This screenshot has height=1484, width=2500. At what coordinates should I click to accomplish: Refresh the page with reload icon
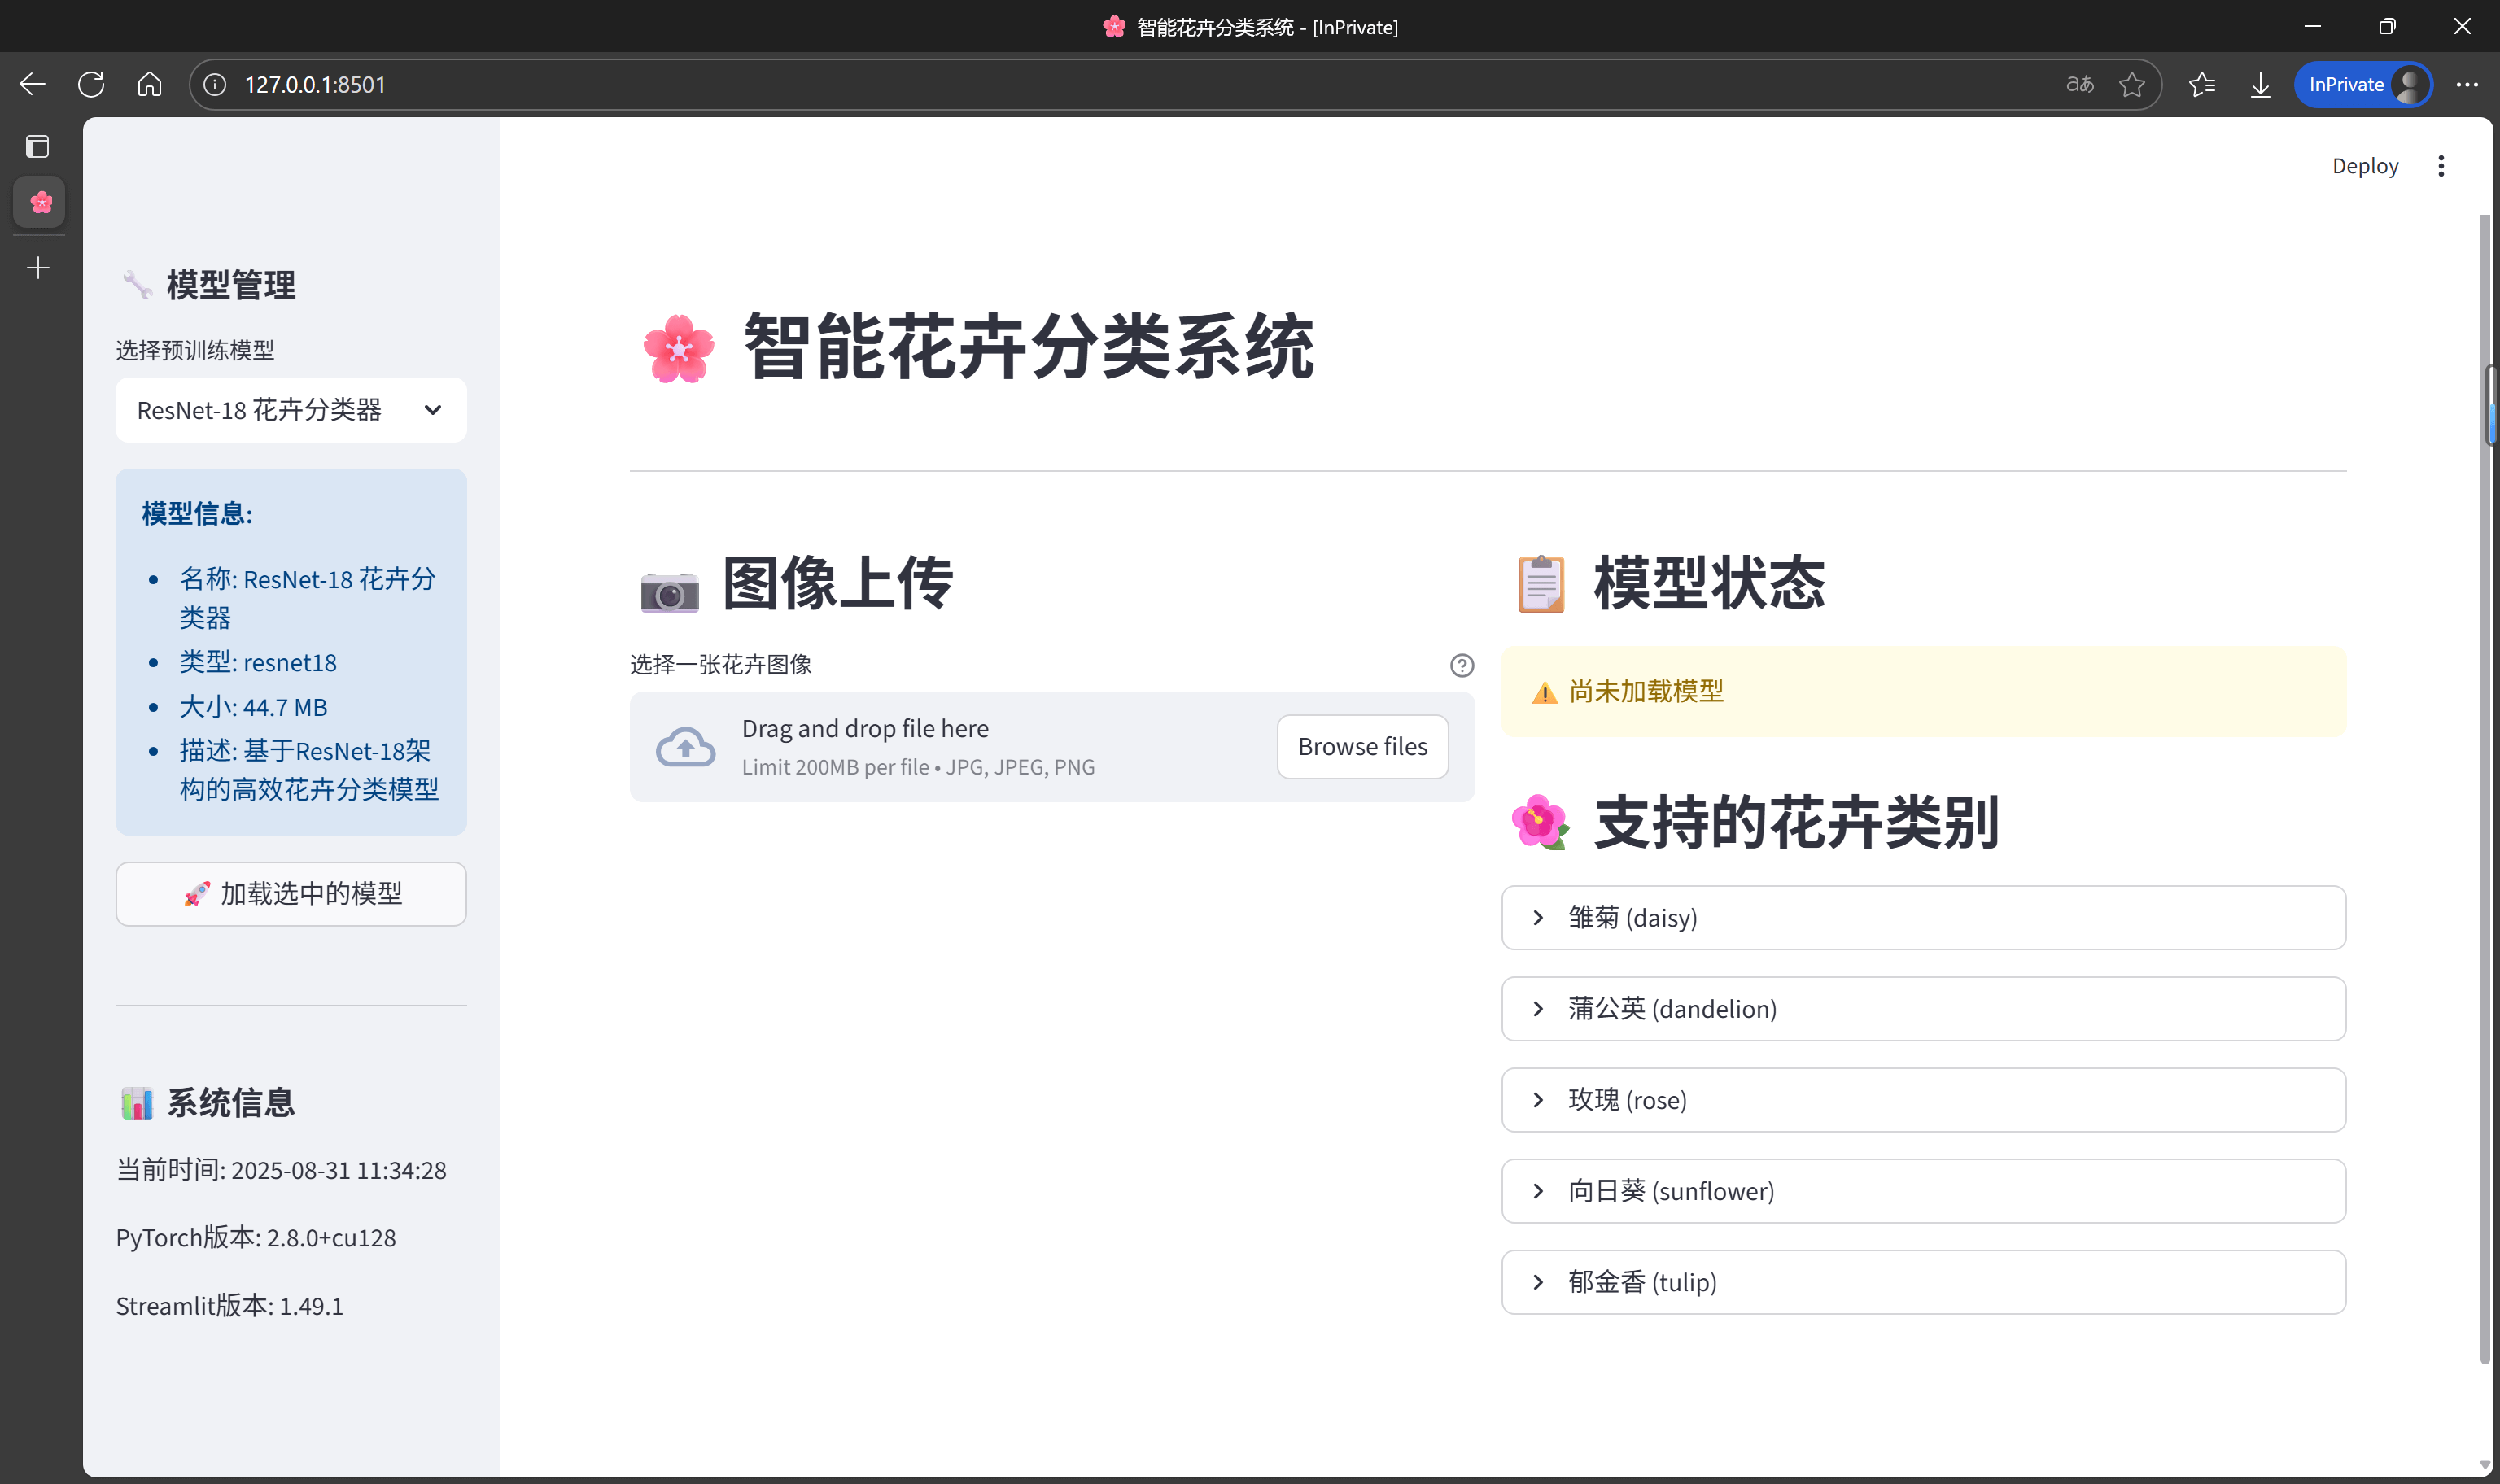pyautogui.click(x=91, y=85)
